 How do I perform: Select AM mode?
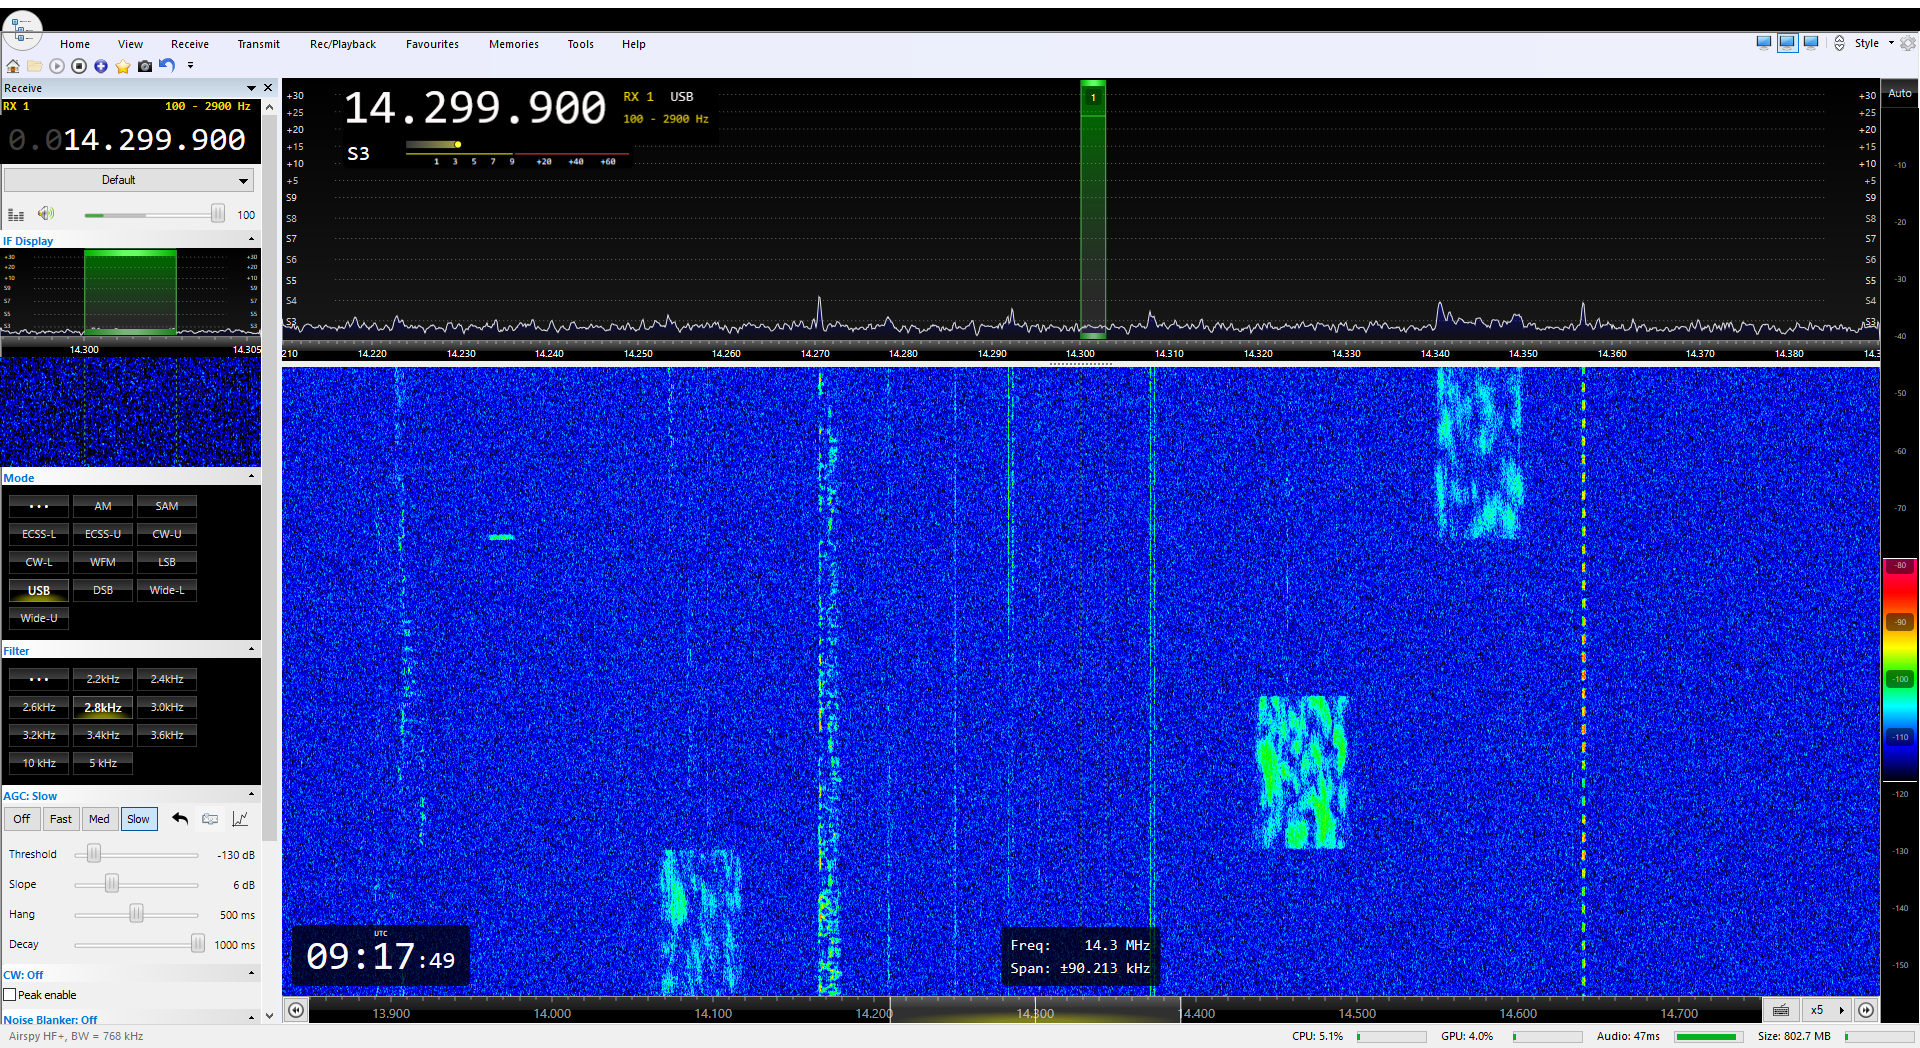coord(103,506)
